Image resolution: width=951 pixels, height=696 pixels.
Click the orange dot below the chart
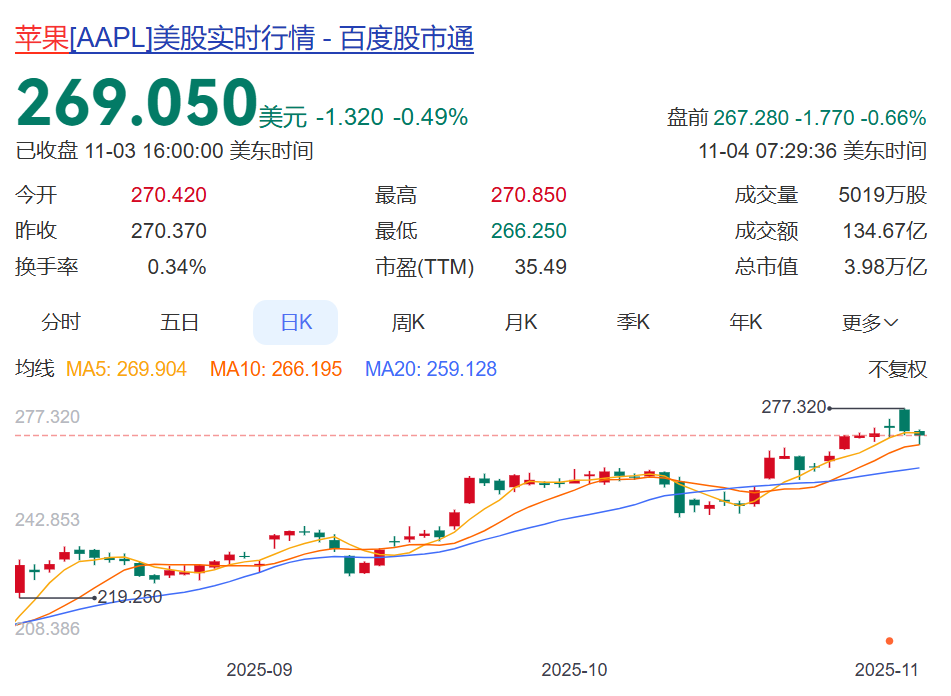(890, 641)
